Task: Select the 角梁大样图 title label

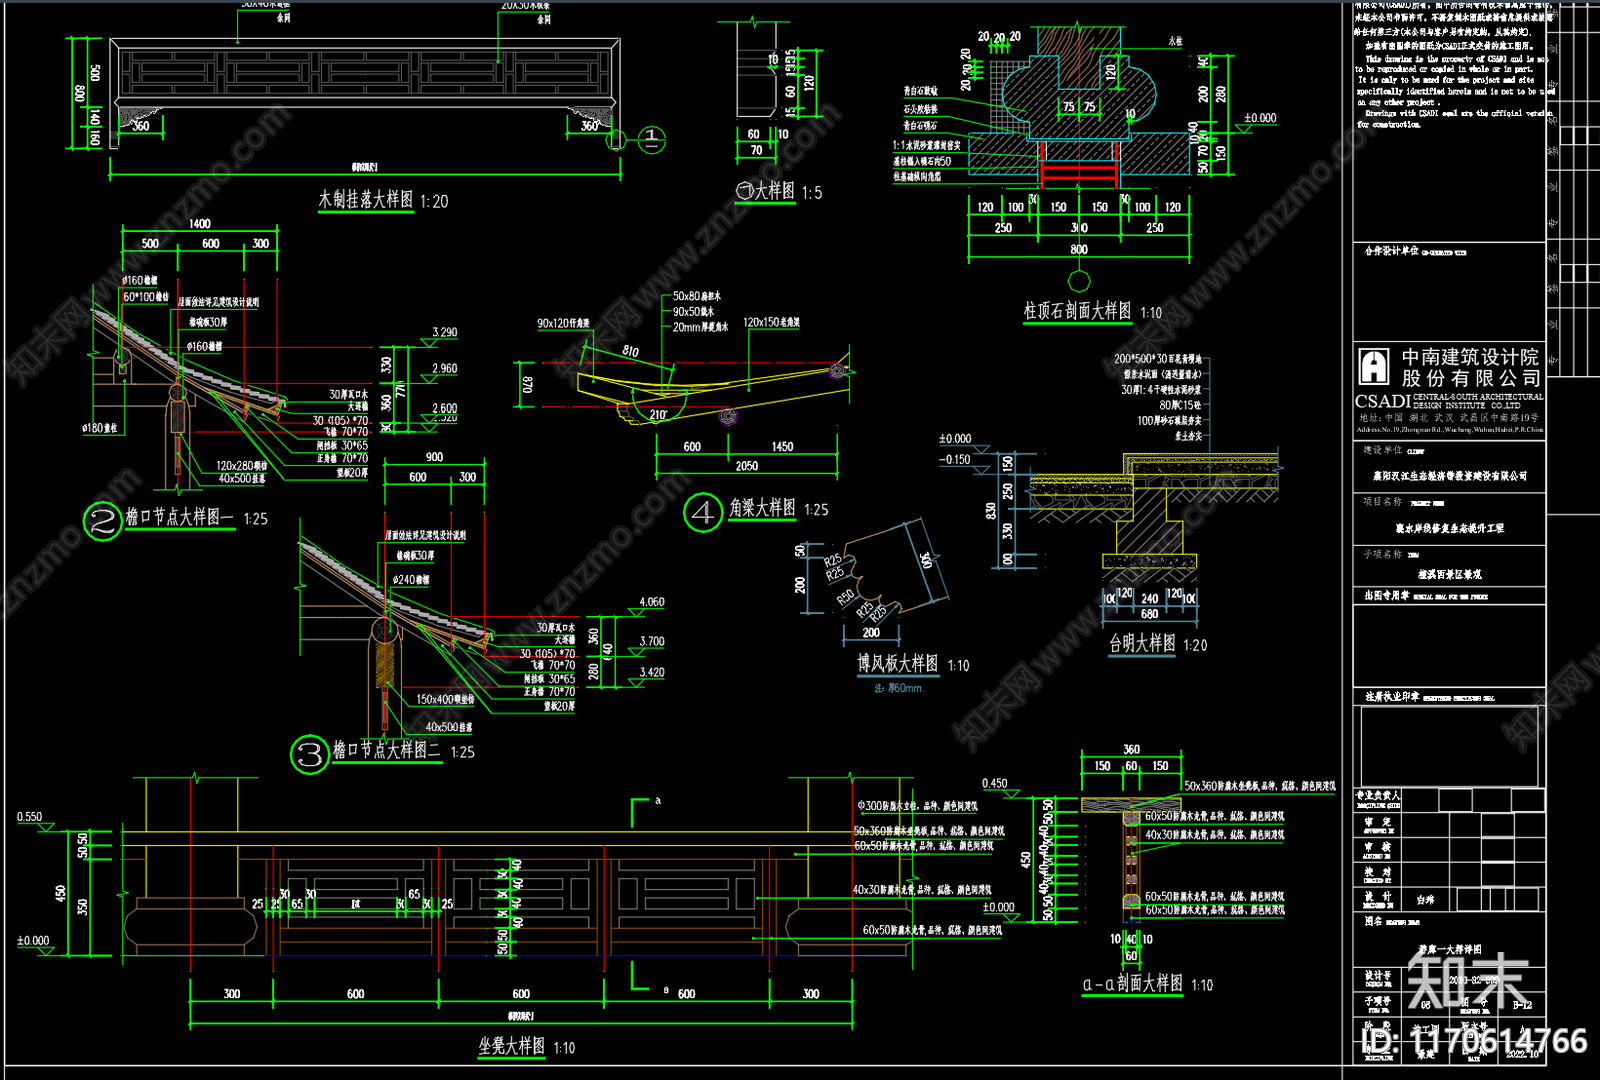Action: [x=762, y=508]
